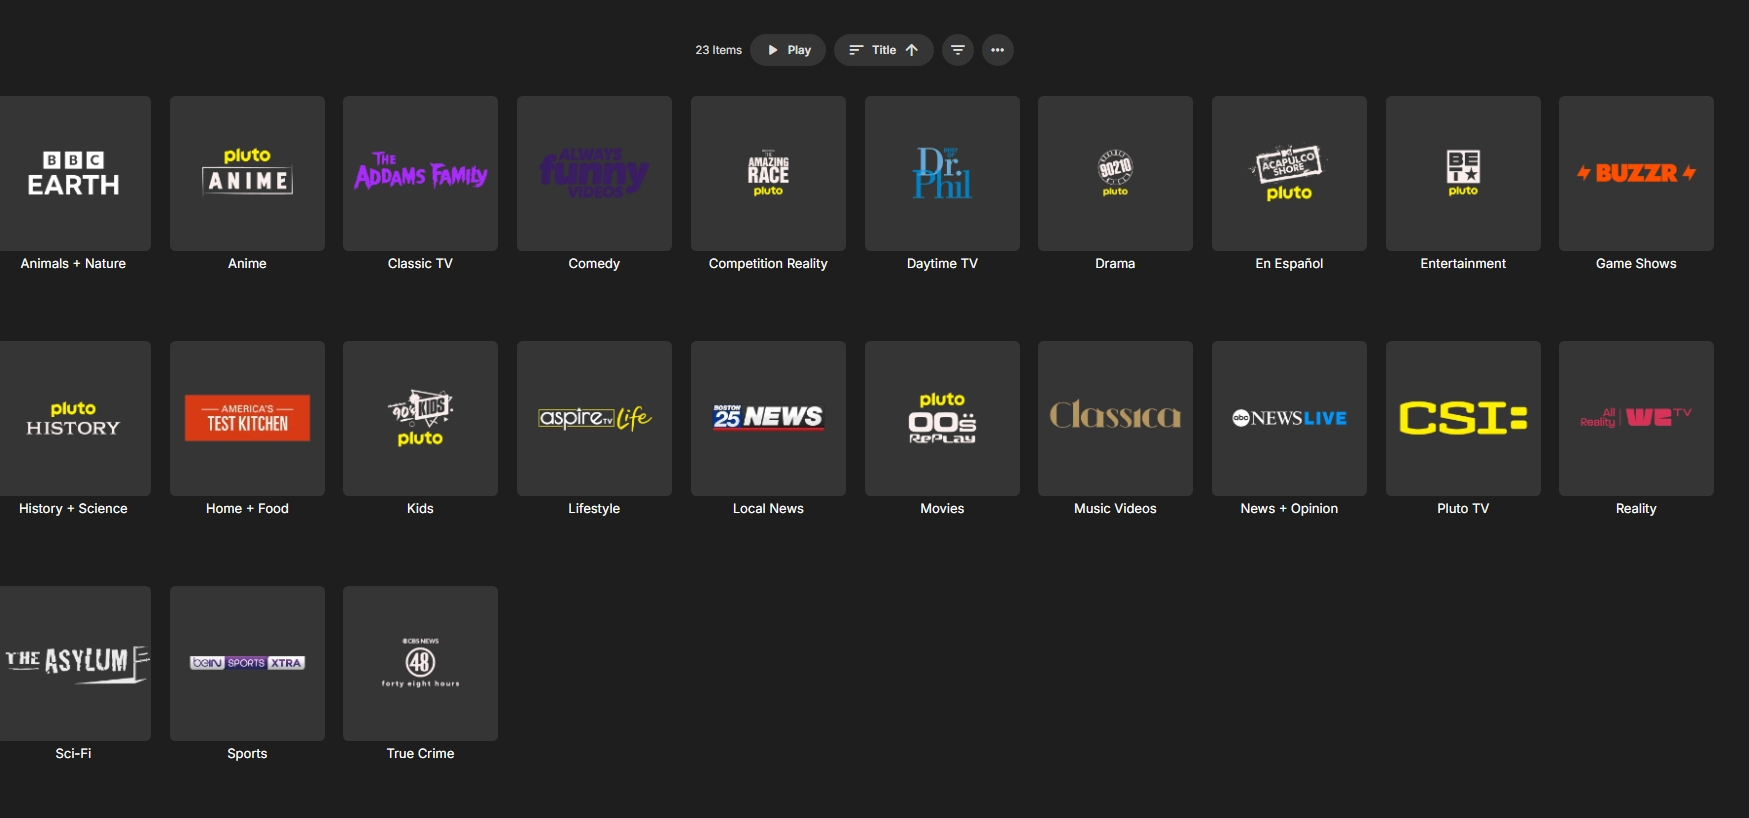
Task: Select the True Crime label
Action: [x=420, y=754]
